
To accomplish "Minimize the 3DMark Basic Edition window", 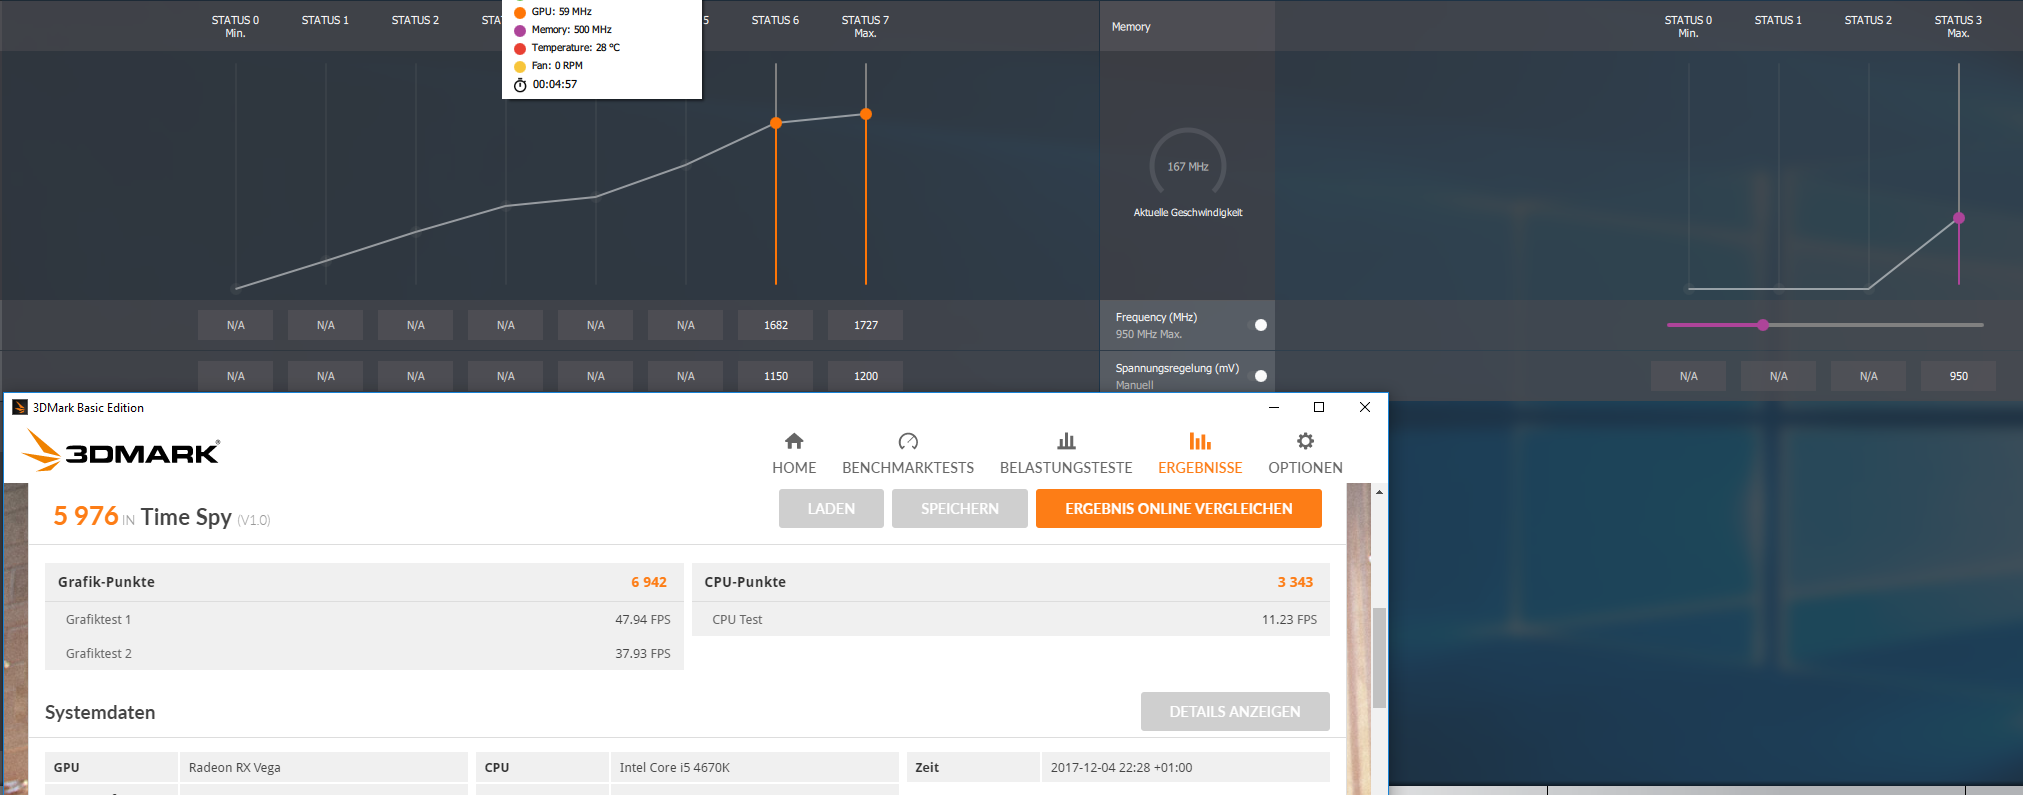I will [x=1274, y=407].
